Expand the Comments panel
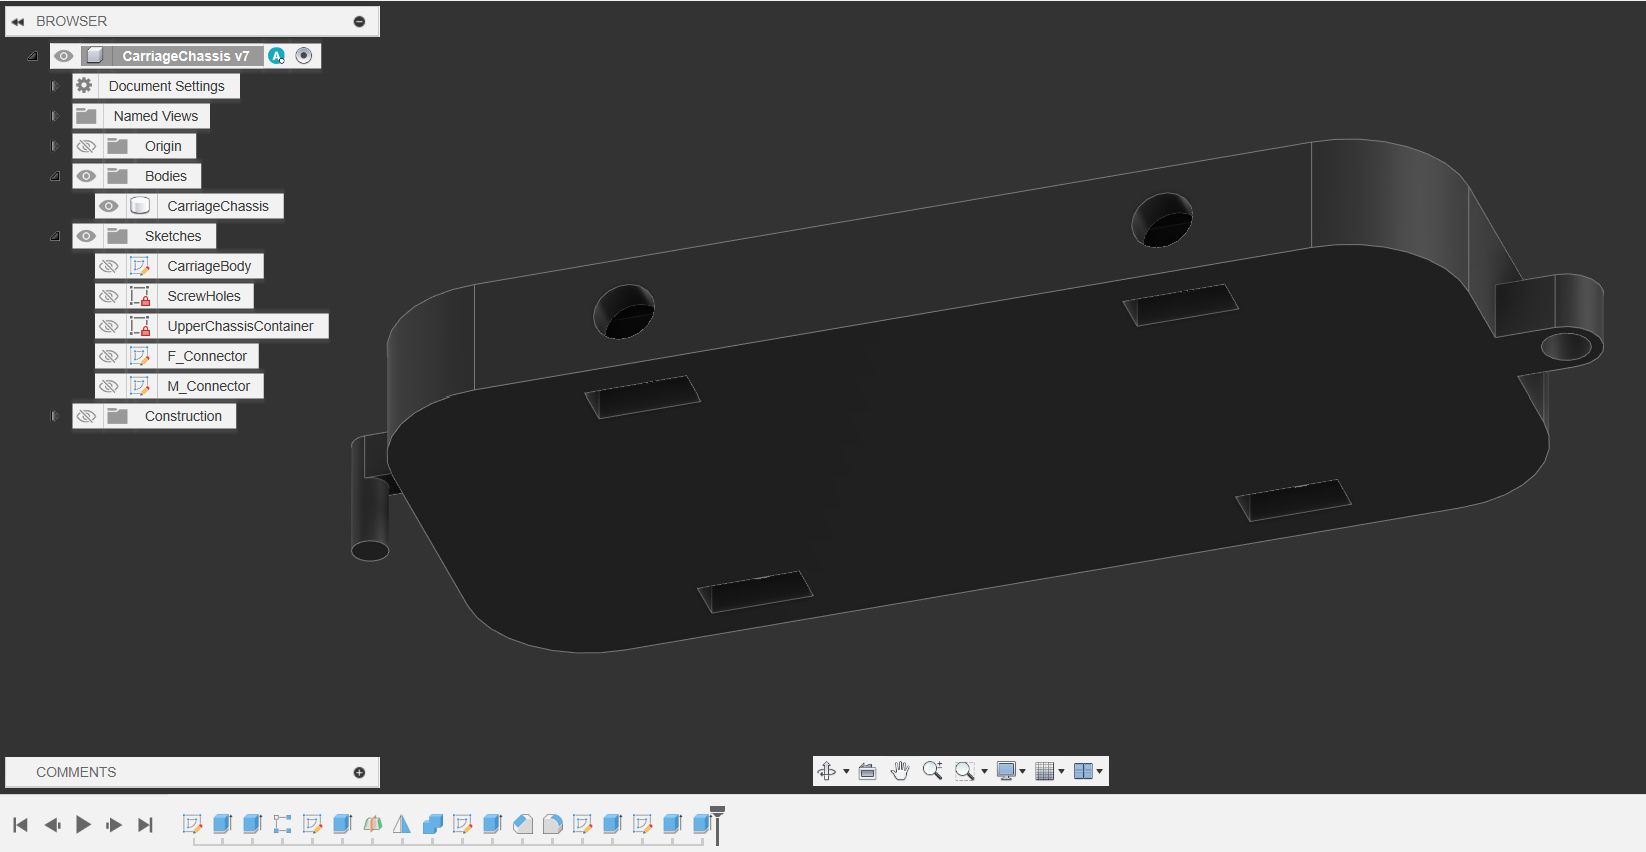 tap(359, 772)
